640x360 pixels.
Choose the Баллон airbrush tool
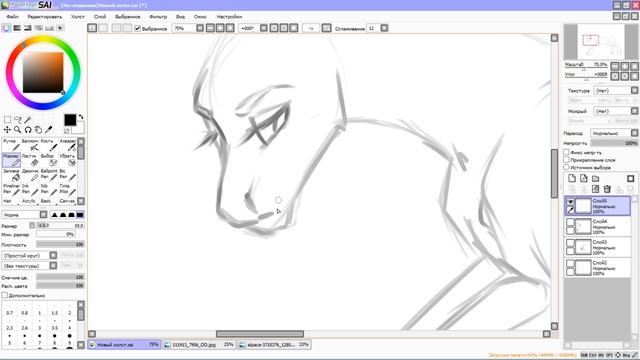(x=30, y=145)
